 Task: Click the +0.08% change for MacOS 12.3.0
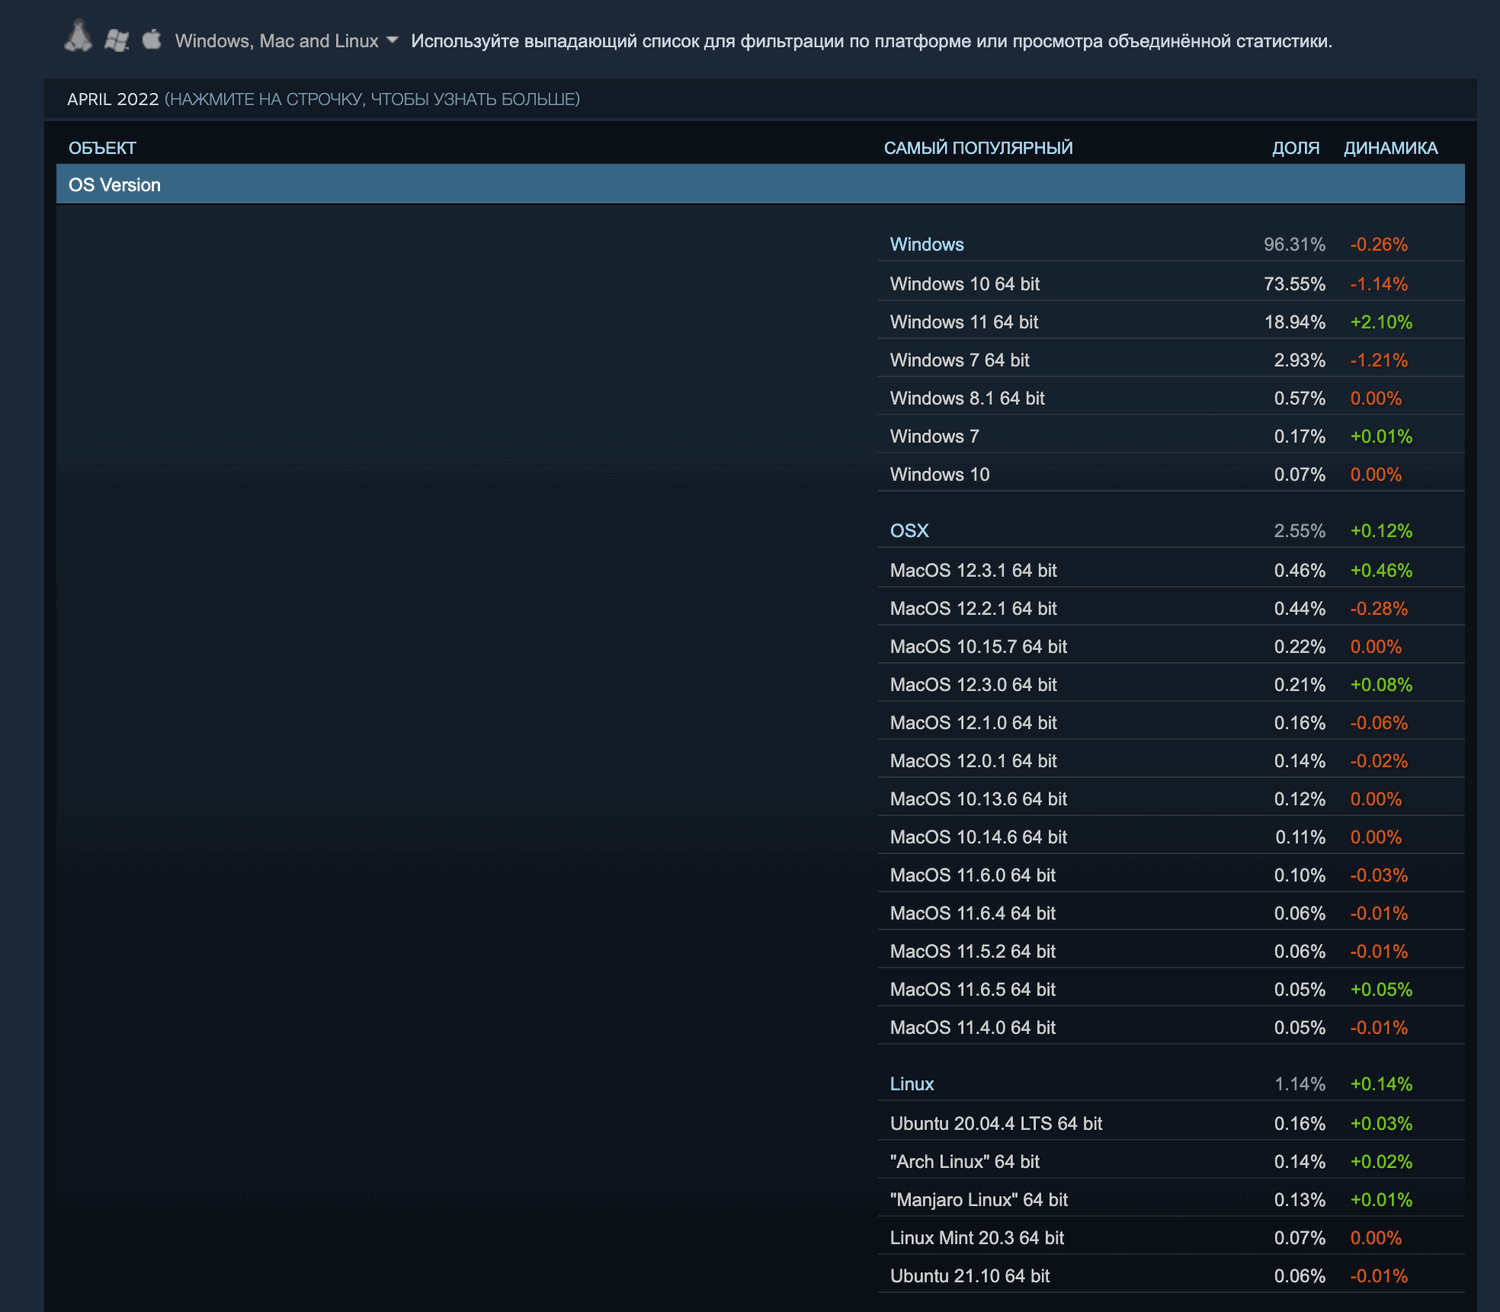click(1381, 684)
